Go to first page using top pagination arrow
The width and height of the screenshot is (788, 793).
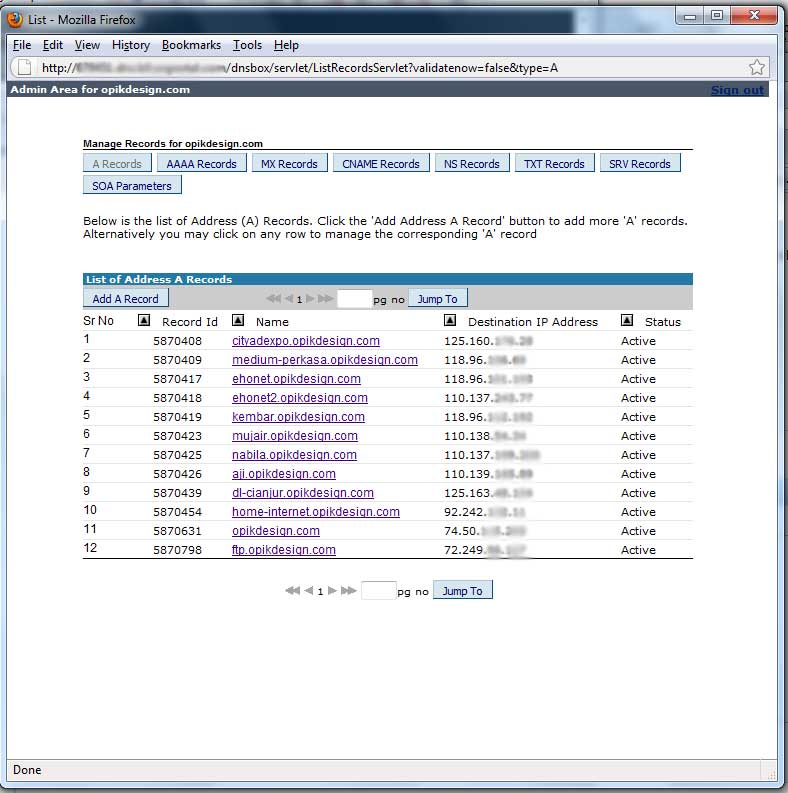273,299
